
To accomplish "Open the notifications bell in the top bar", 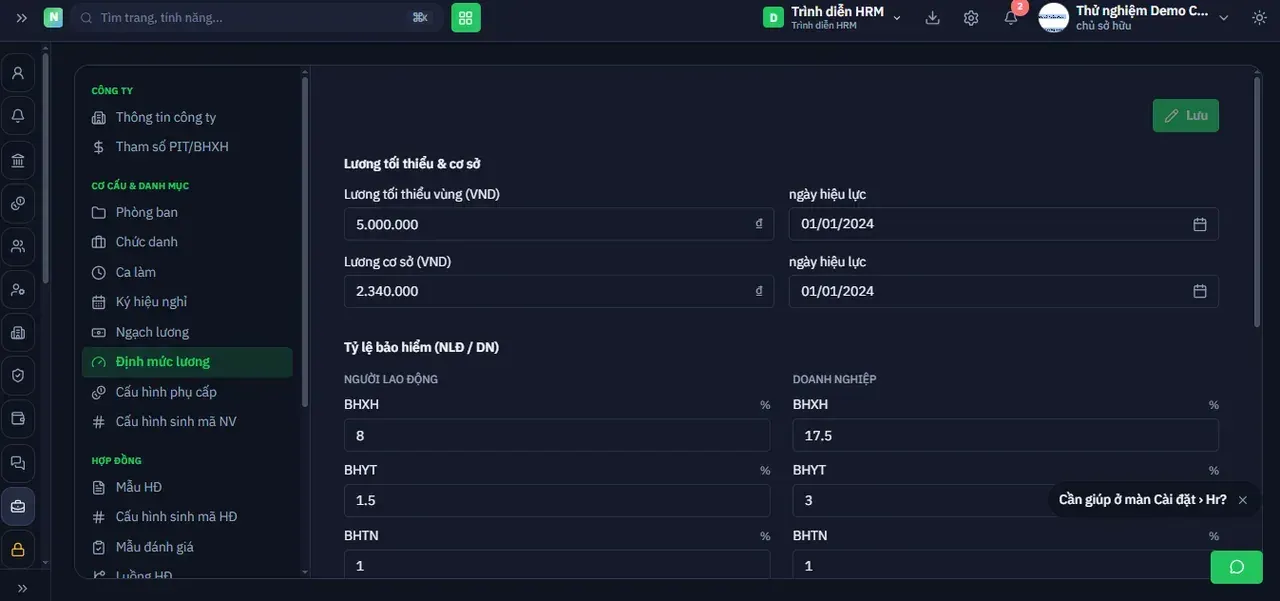I will [1011, 18].
